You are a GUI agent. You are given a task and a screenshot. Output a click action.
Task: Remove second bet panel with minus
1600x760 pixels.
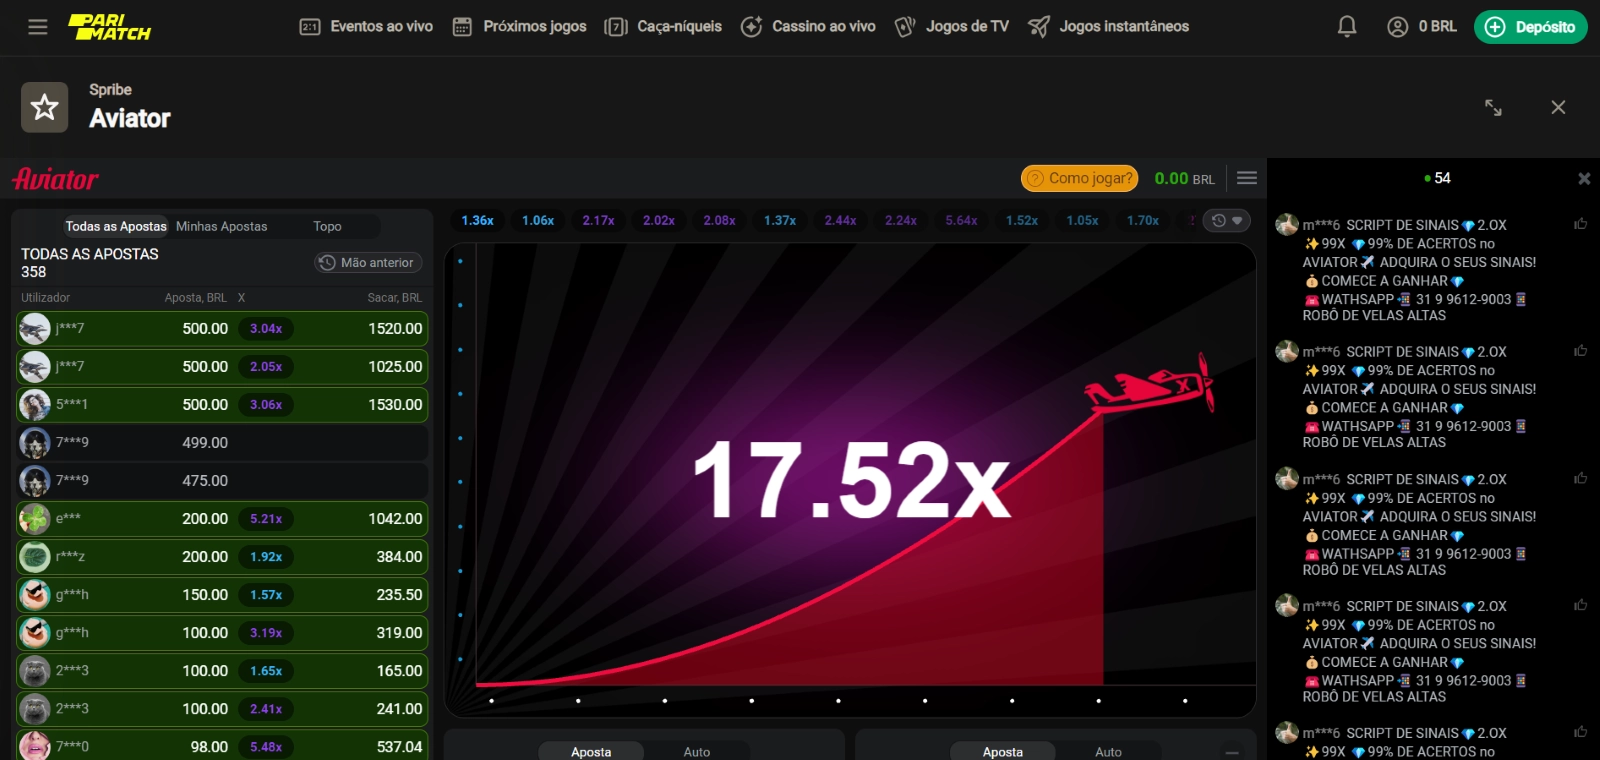[x=1232, y=752]
